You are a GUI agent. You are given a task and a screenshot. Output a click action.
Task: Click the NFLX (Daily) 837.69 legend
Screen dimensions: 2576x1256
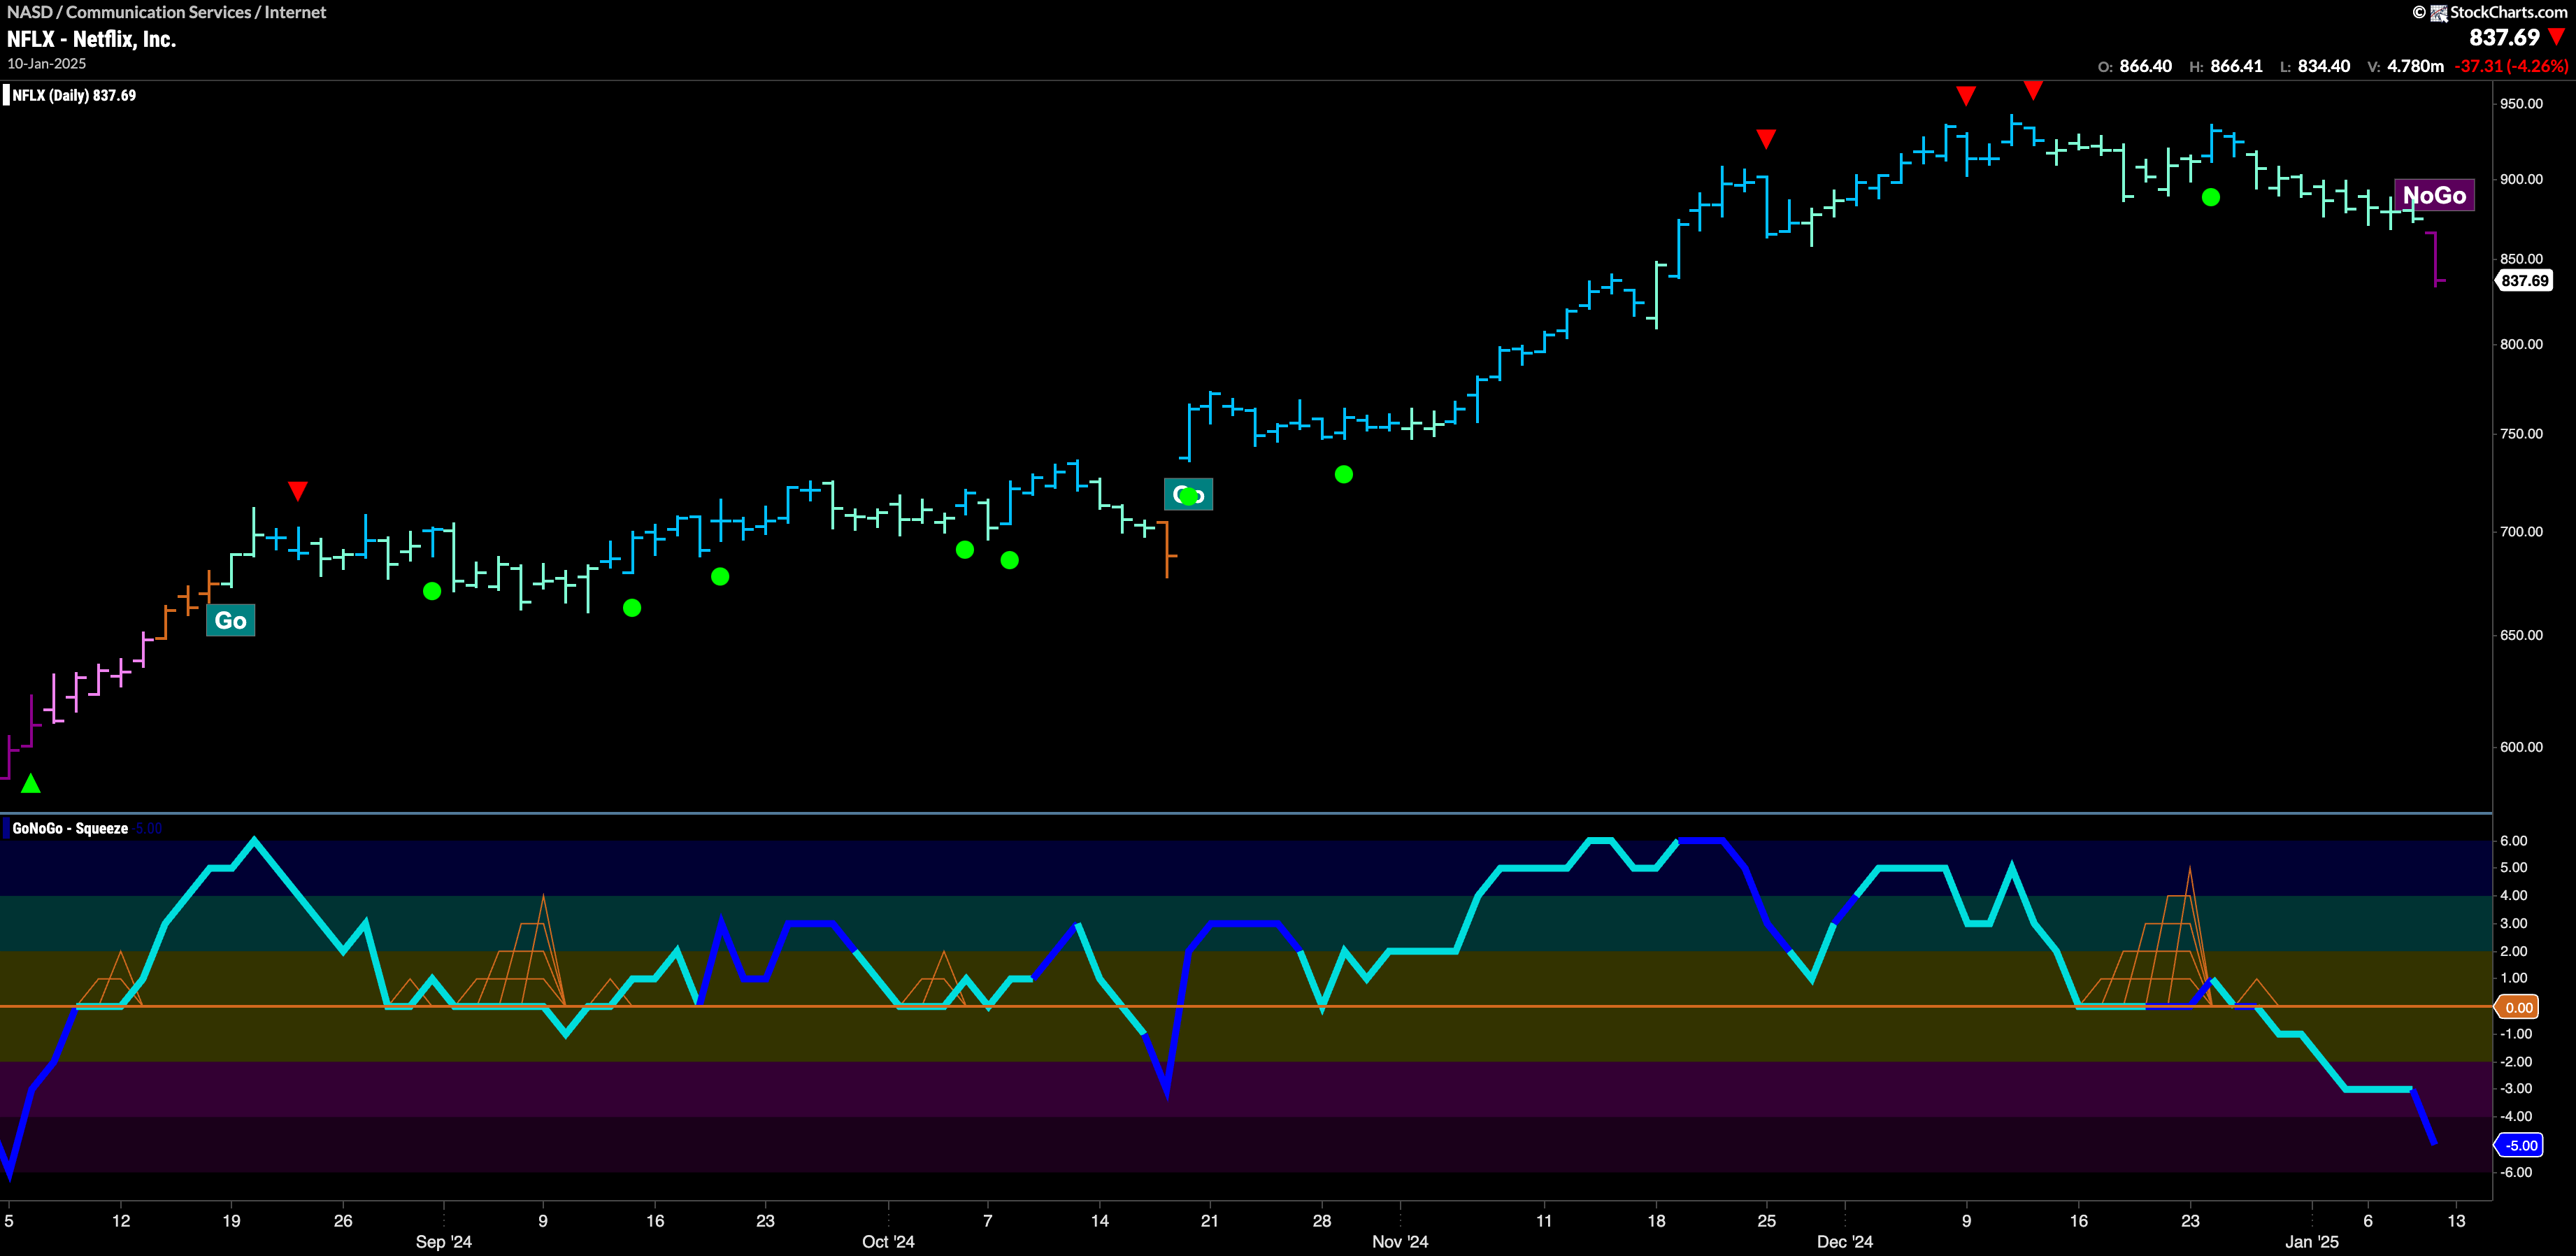pos(74,95)
